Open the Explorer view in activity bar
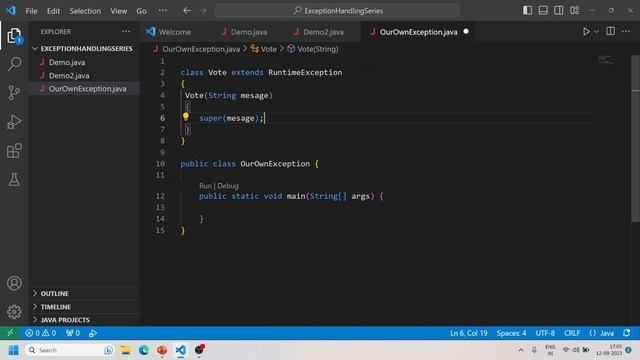This screenshot has width=640, height=360. pyautogui.click(x=14, y=36)
